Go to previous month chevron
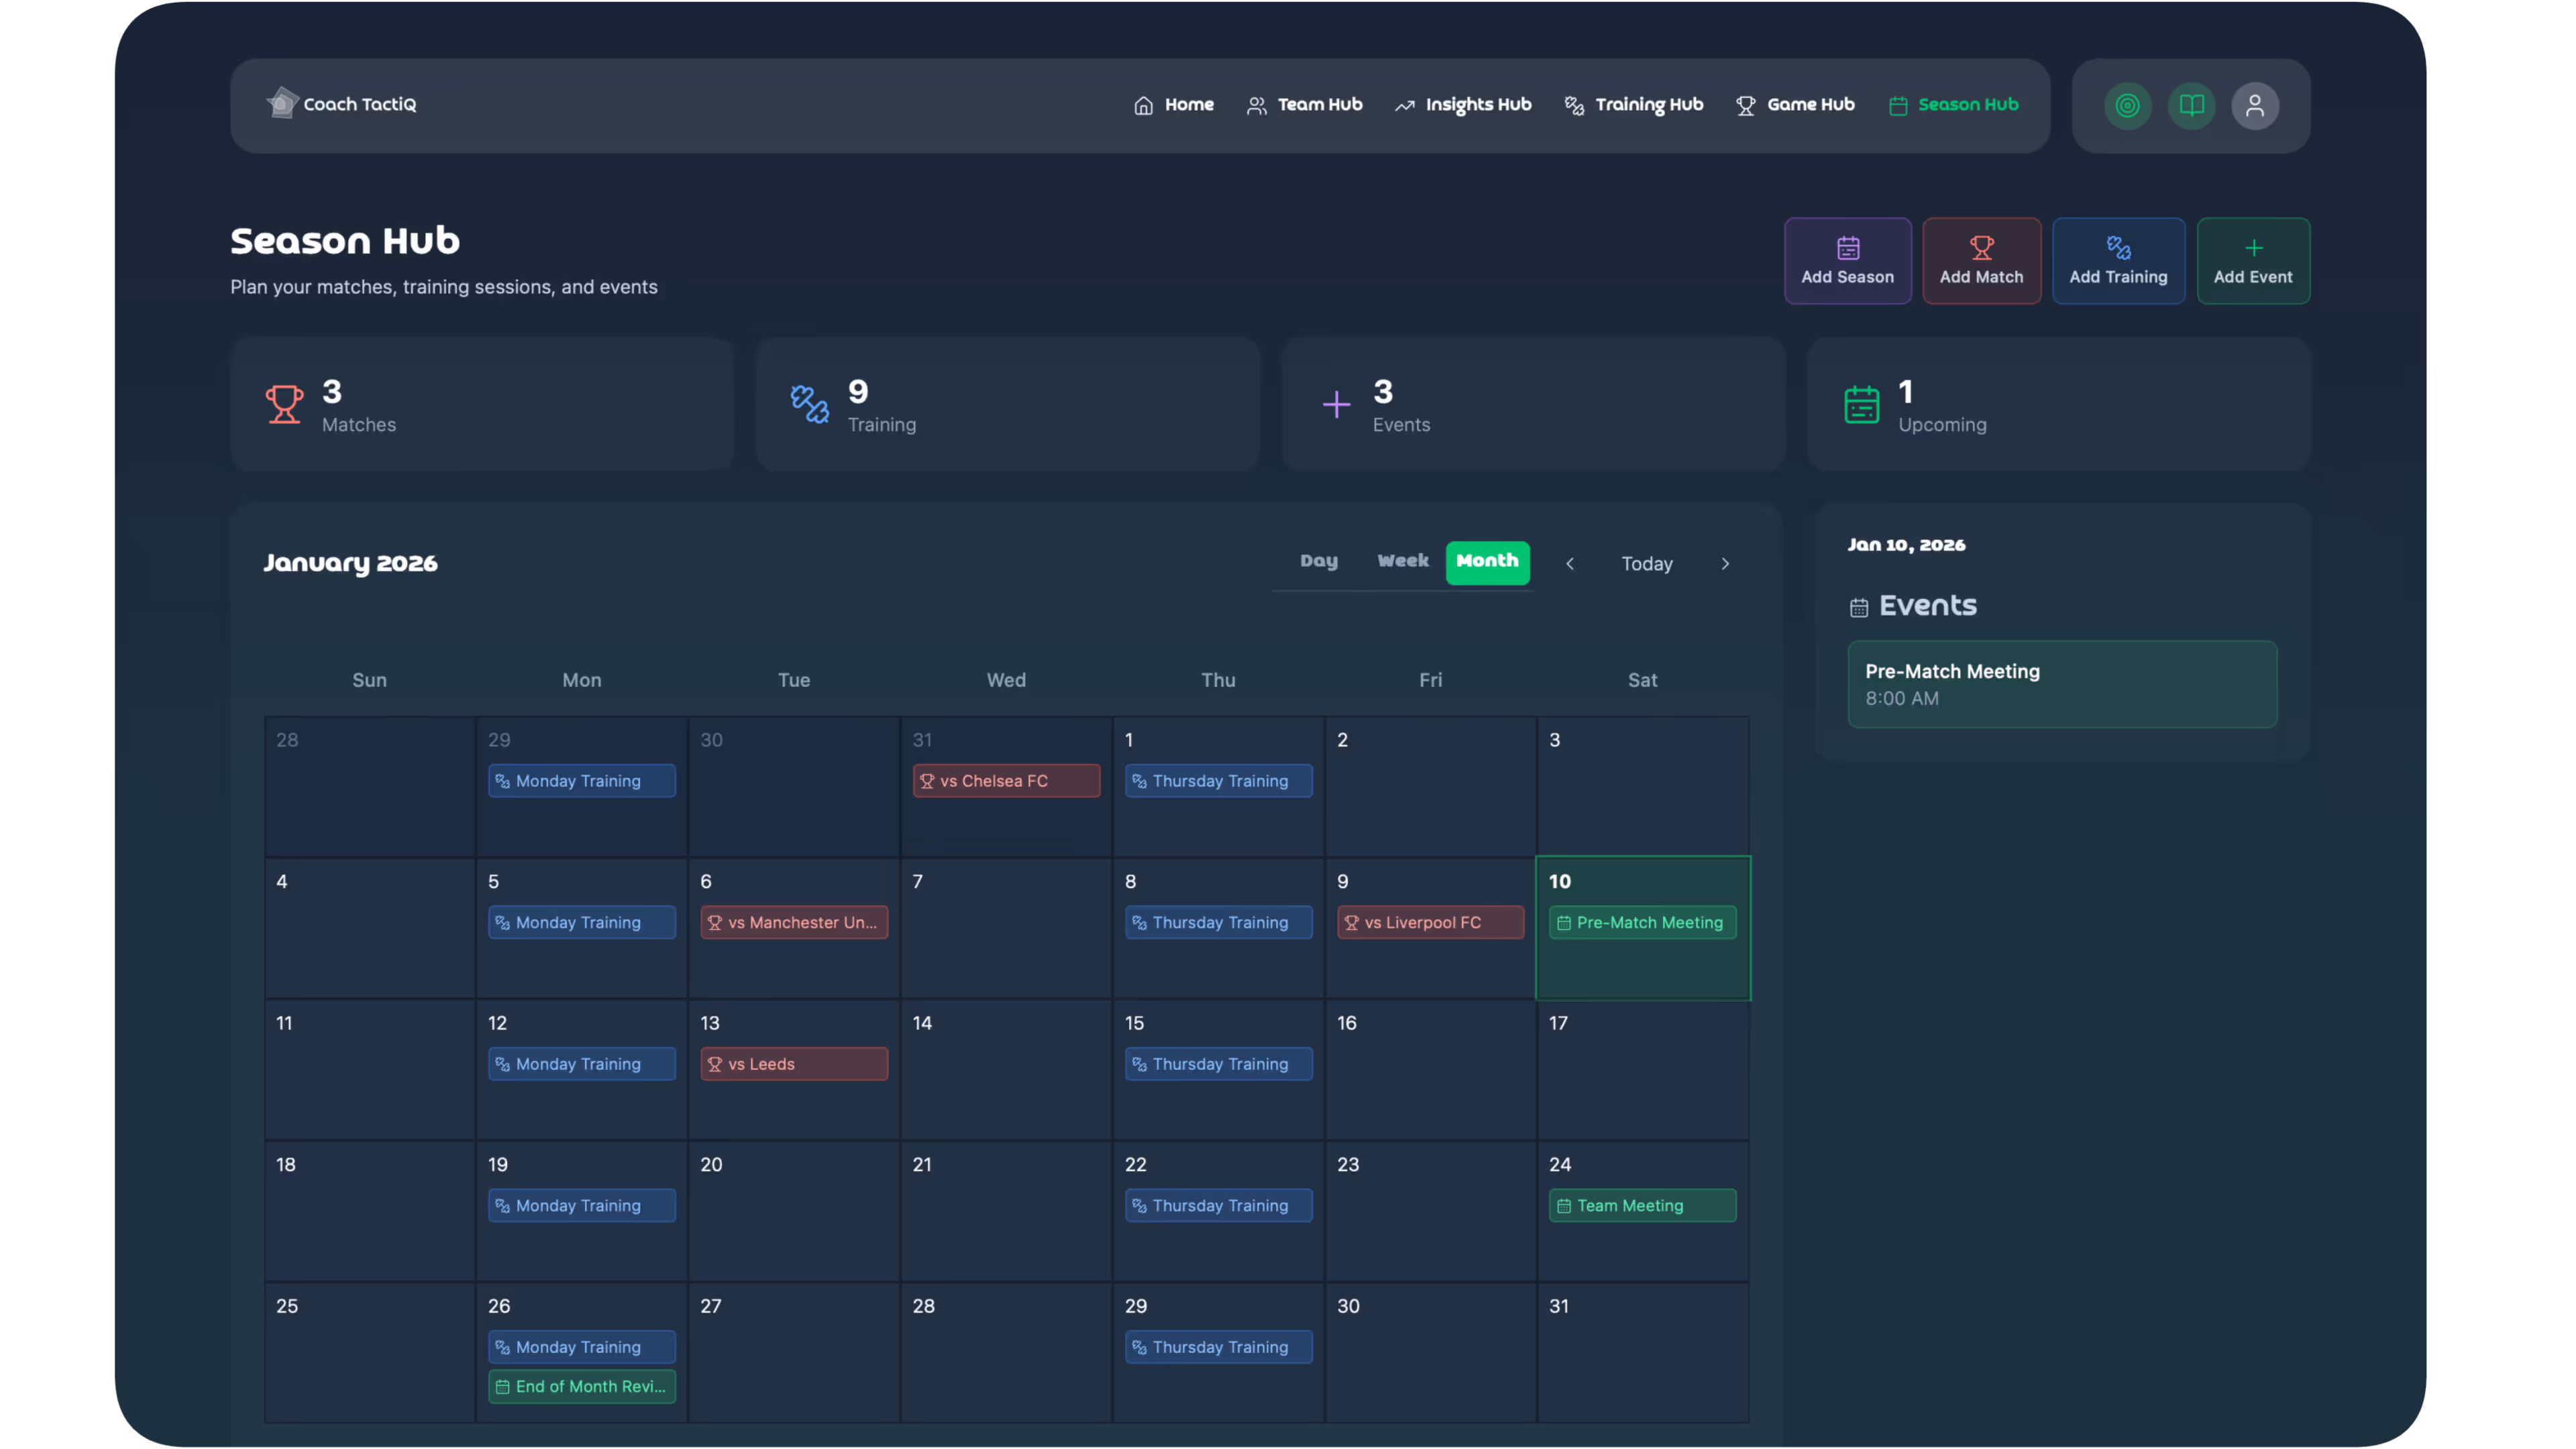The width and height of the screenshot is (2576, 1449). click(x=1569, y=564)
